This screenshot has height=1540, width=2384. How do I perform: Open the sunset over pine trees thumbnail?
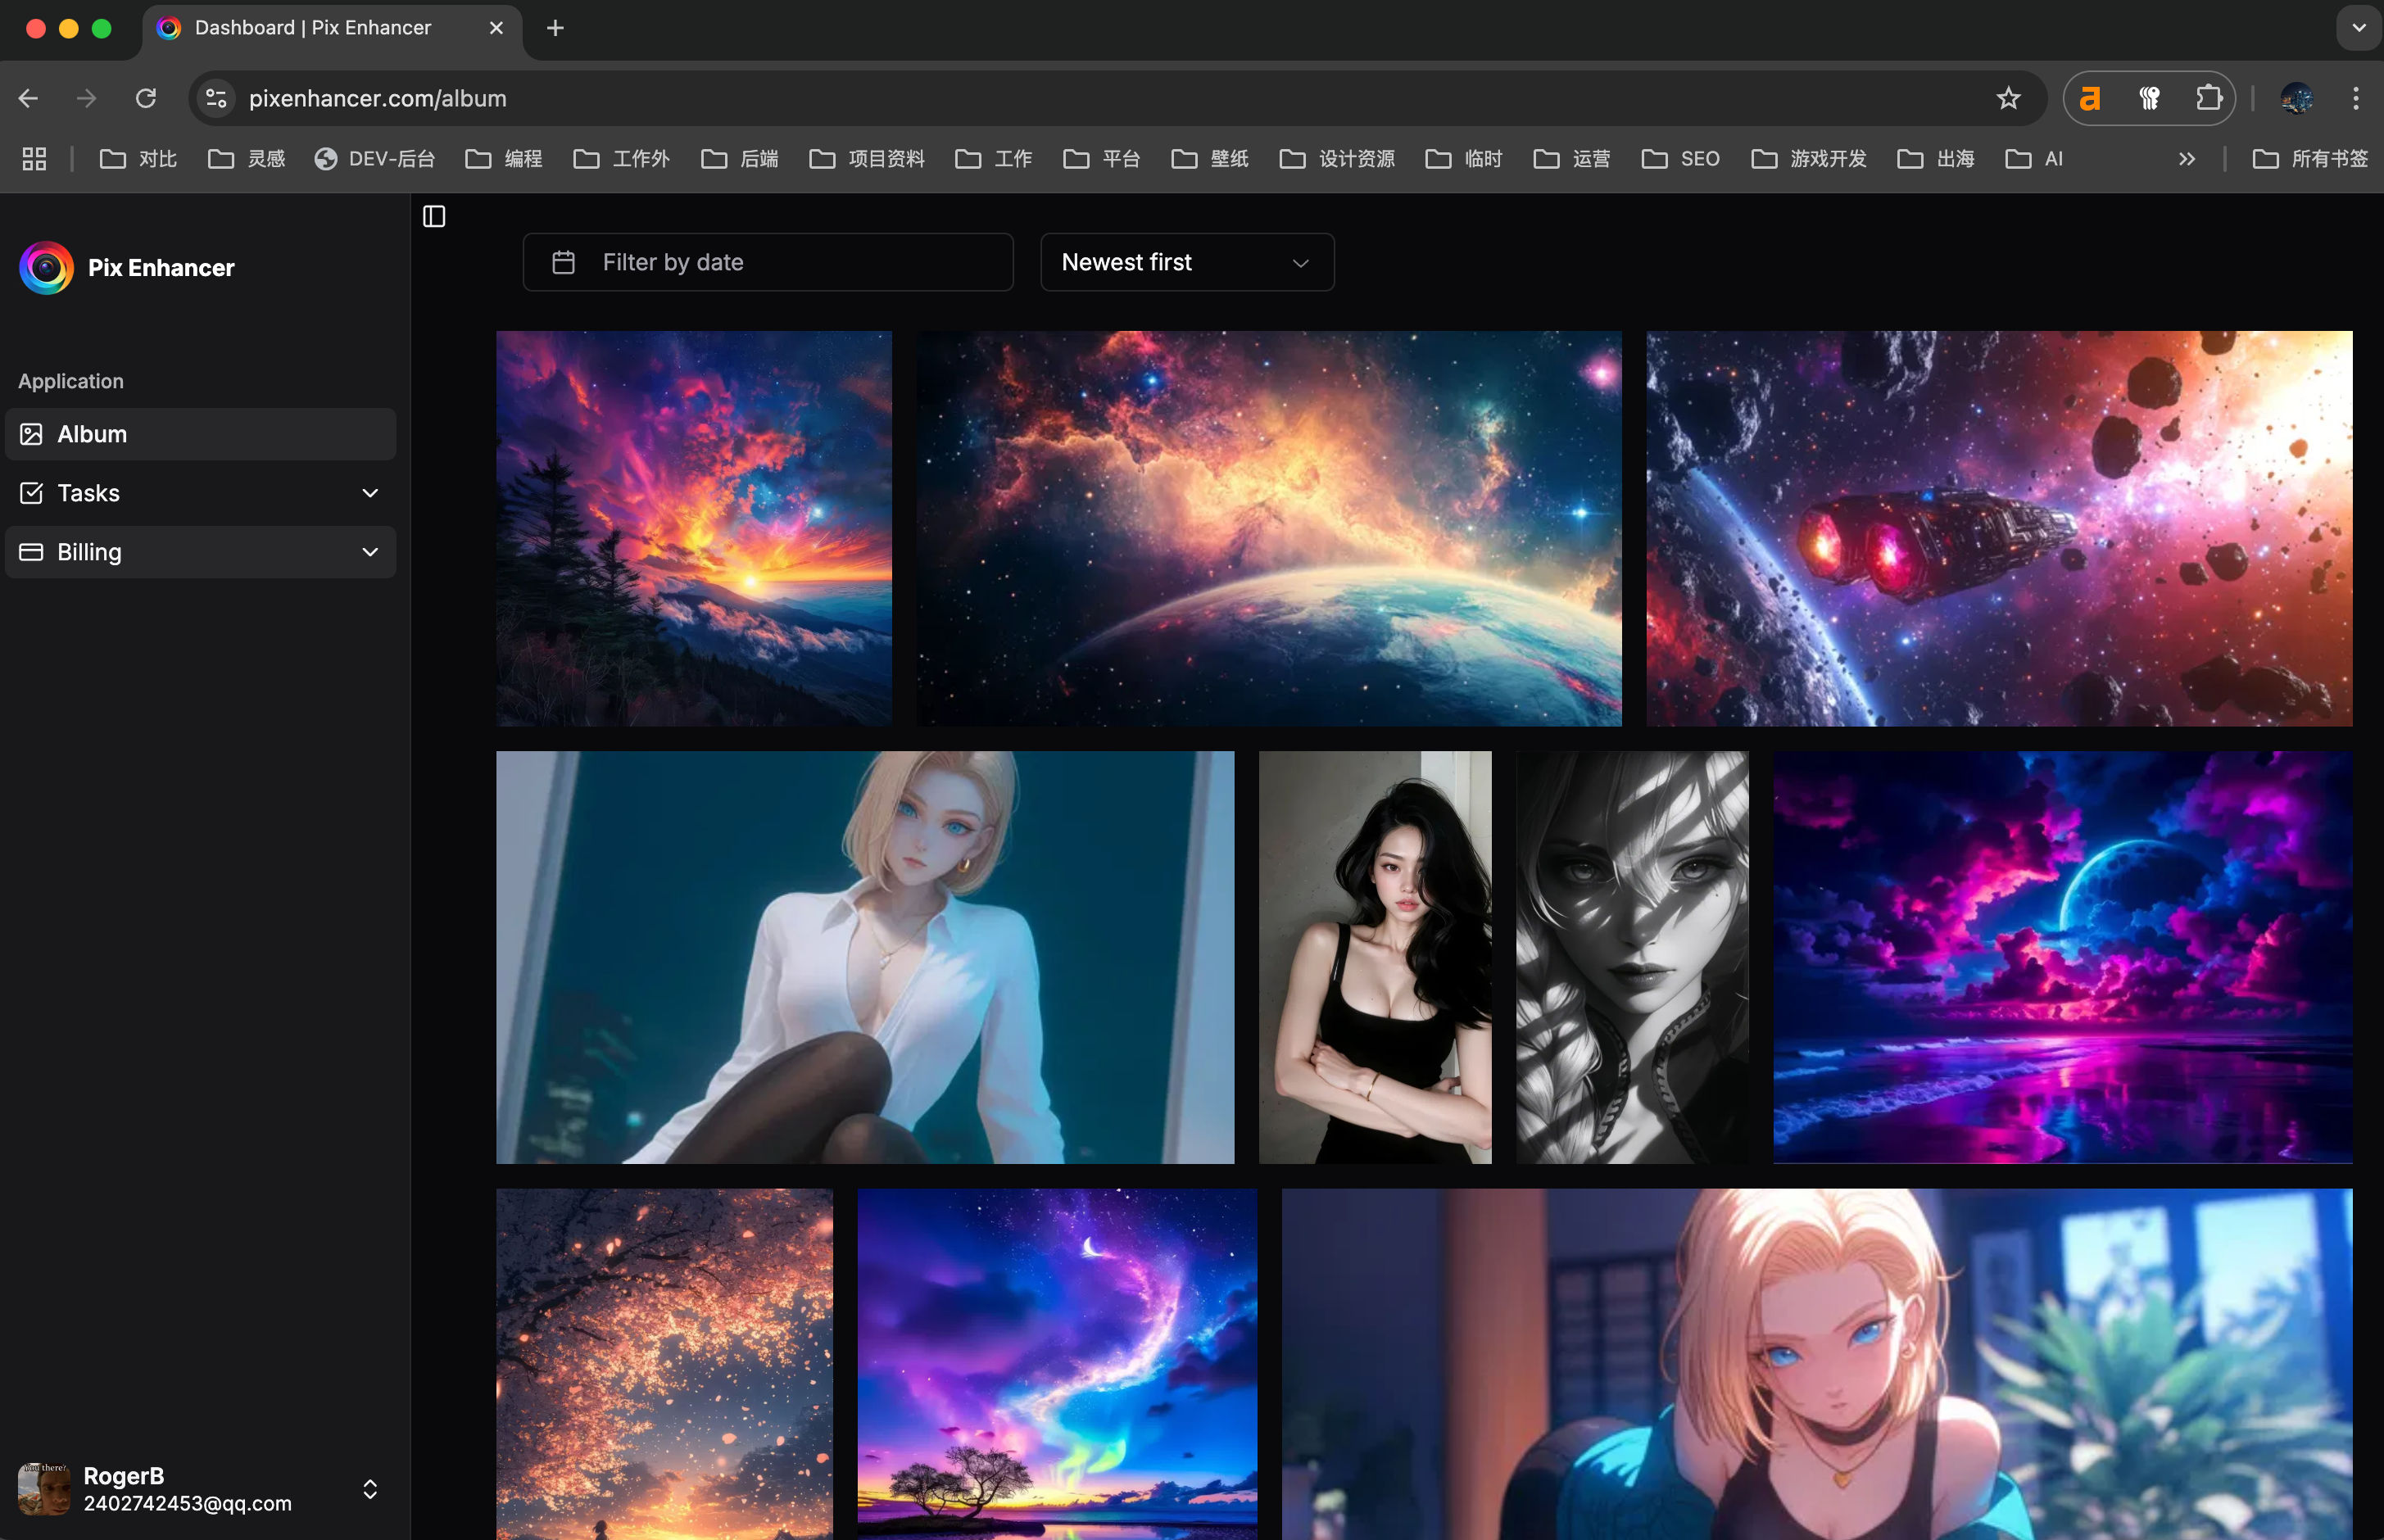point(694,528)
